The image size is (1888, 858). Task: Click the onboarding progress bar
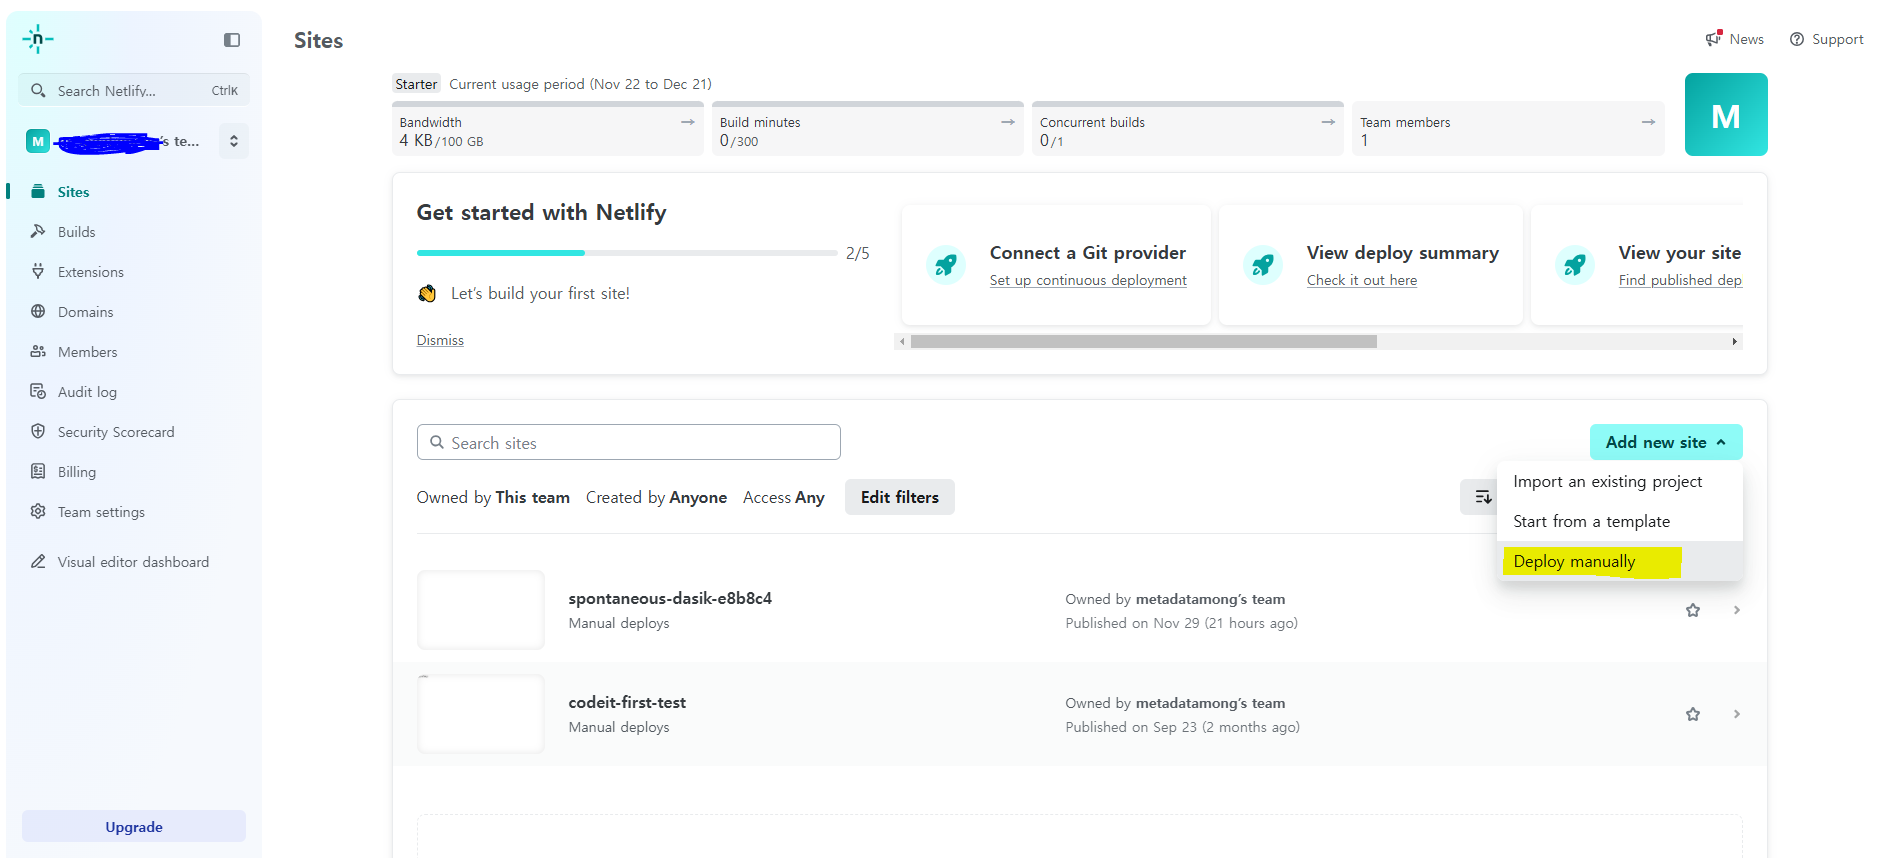pos(627,253)
